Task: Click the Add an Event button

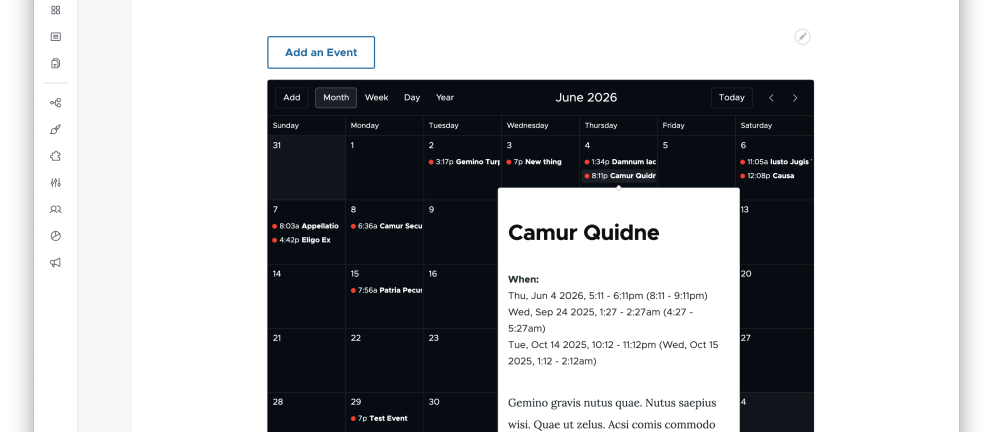Action: [x=321, y=53]
